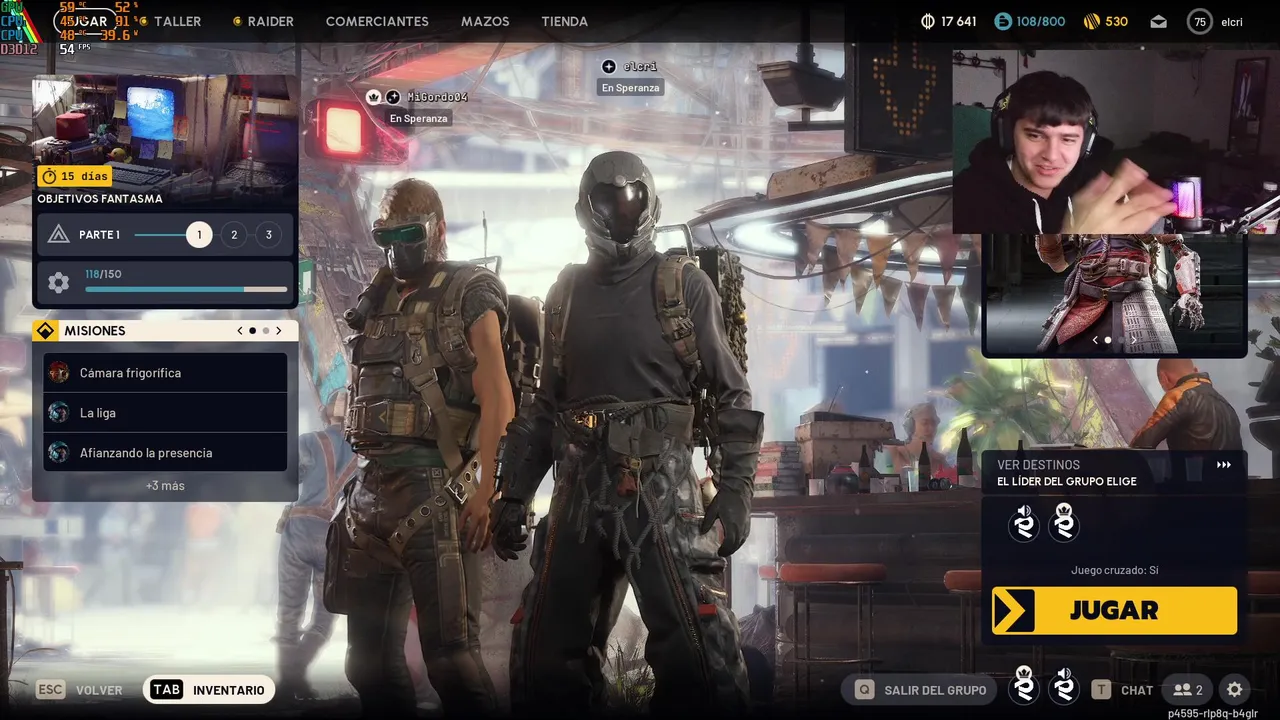The width and height of the screenshot is (1280, 720).
Task: Click right voice icon in destinations panel
Action: [1064, 523]
